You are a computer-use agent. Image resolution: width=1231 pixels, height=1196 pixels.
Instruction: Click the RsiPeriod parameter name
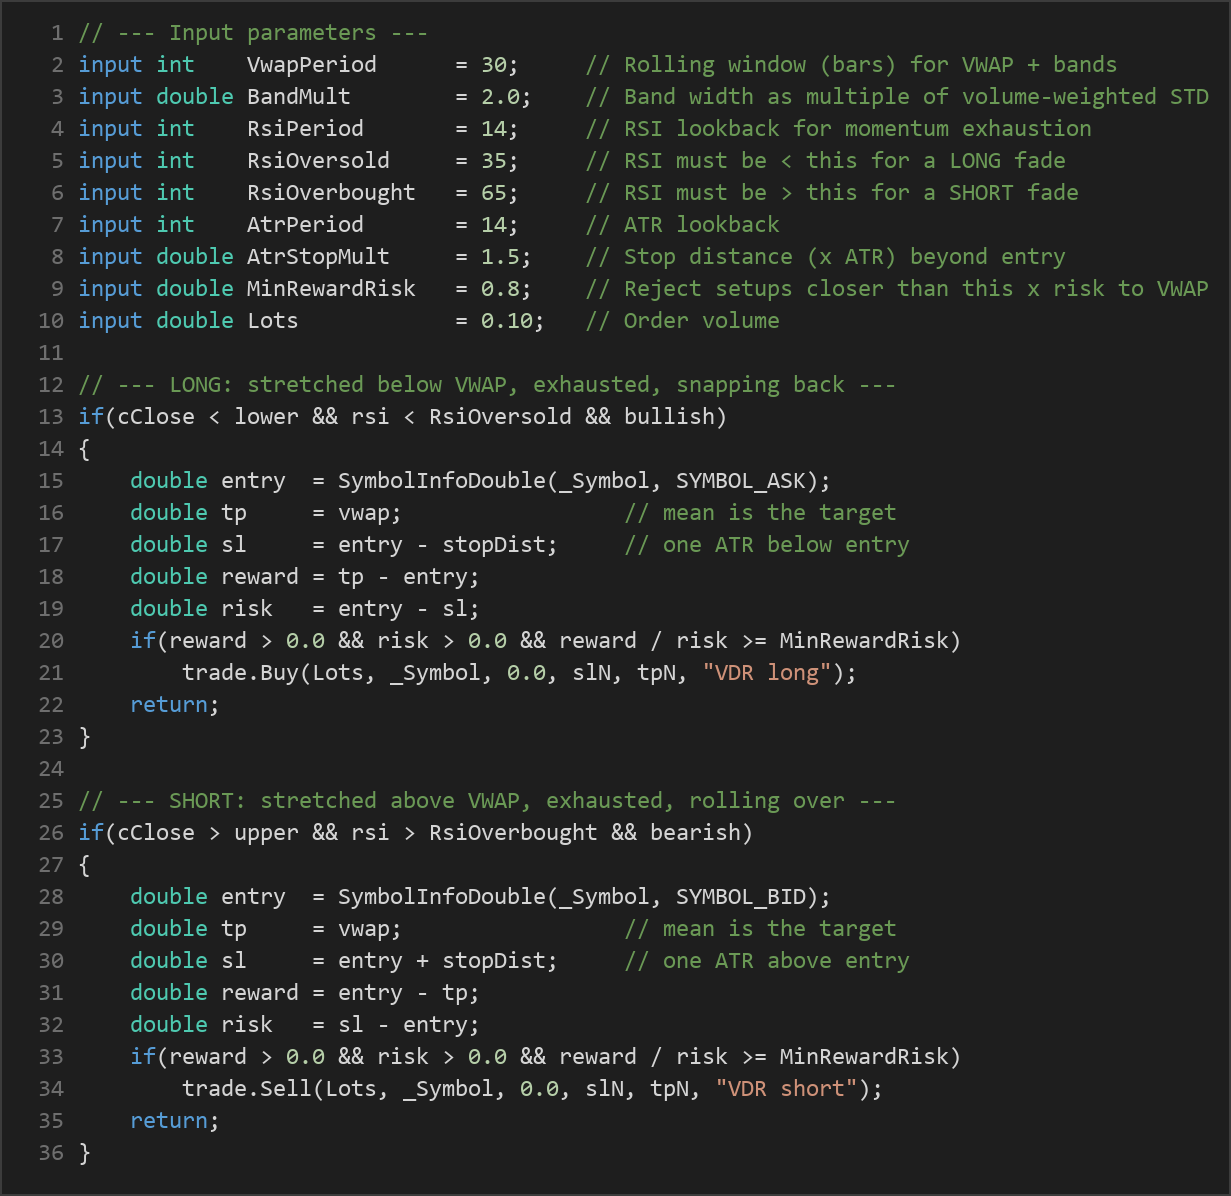click(x=305, y=129)
